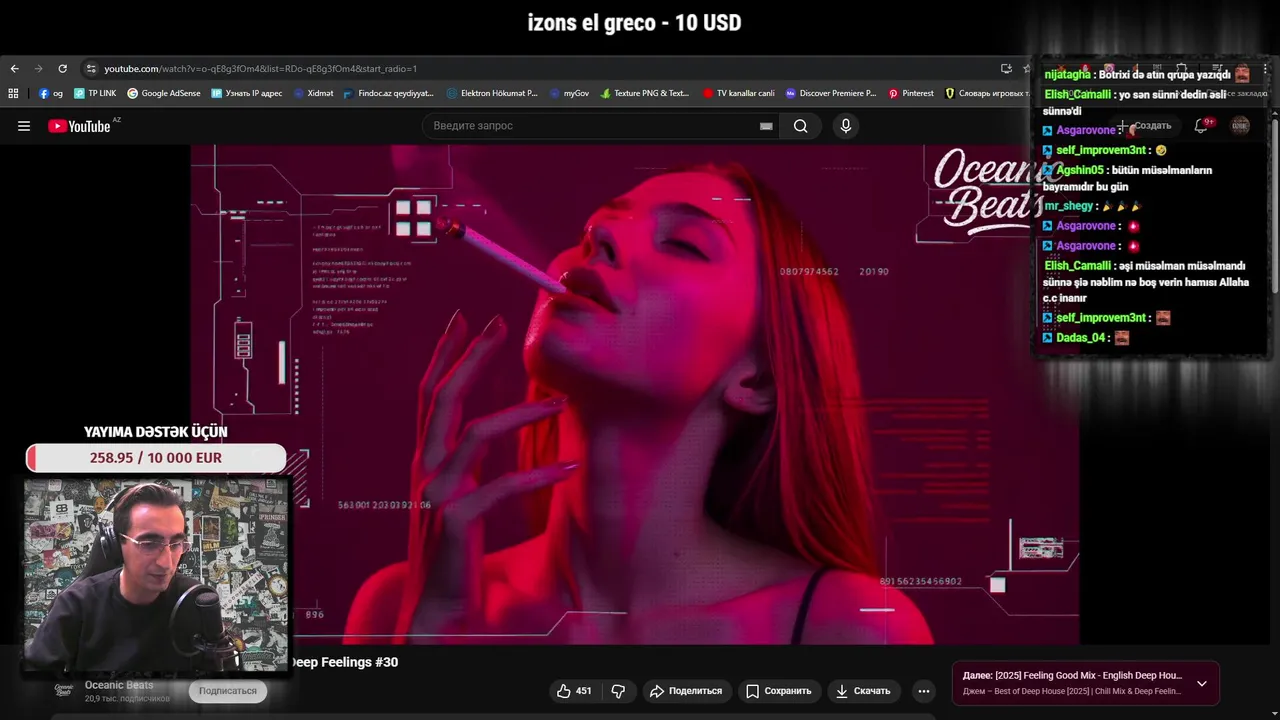Reload the YouTube page
Image resolution: width=1280 pixels, height=720 pixels.
[x=62, y=68]
